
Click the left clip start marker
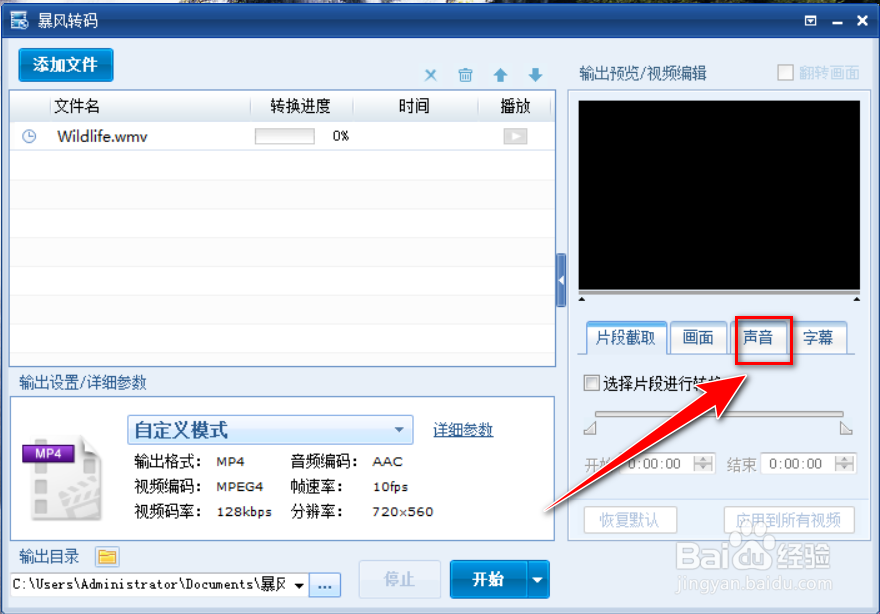pos(590,429)
